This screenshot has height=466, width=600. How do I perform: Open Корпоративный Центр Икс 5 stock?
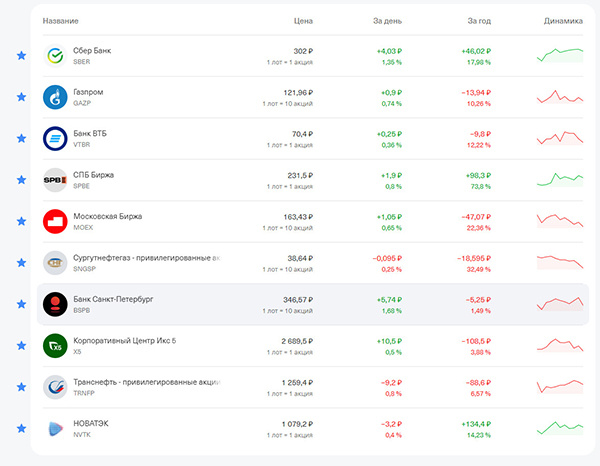124,341
